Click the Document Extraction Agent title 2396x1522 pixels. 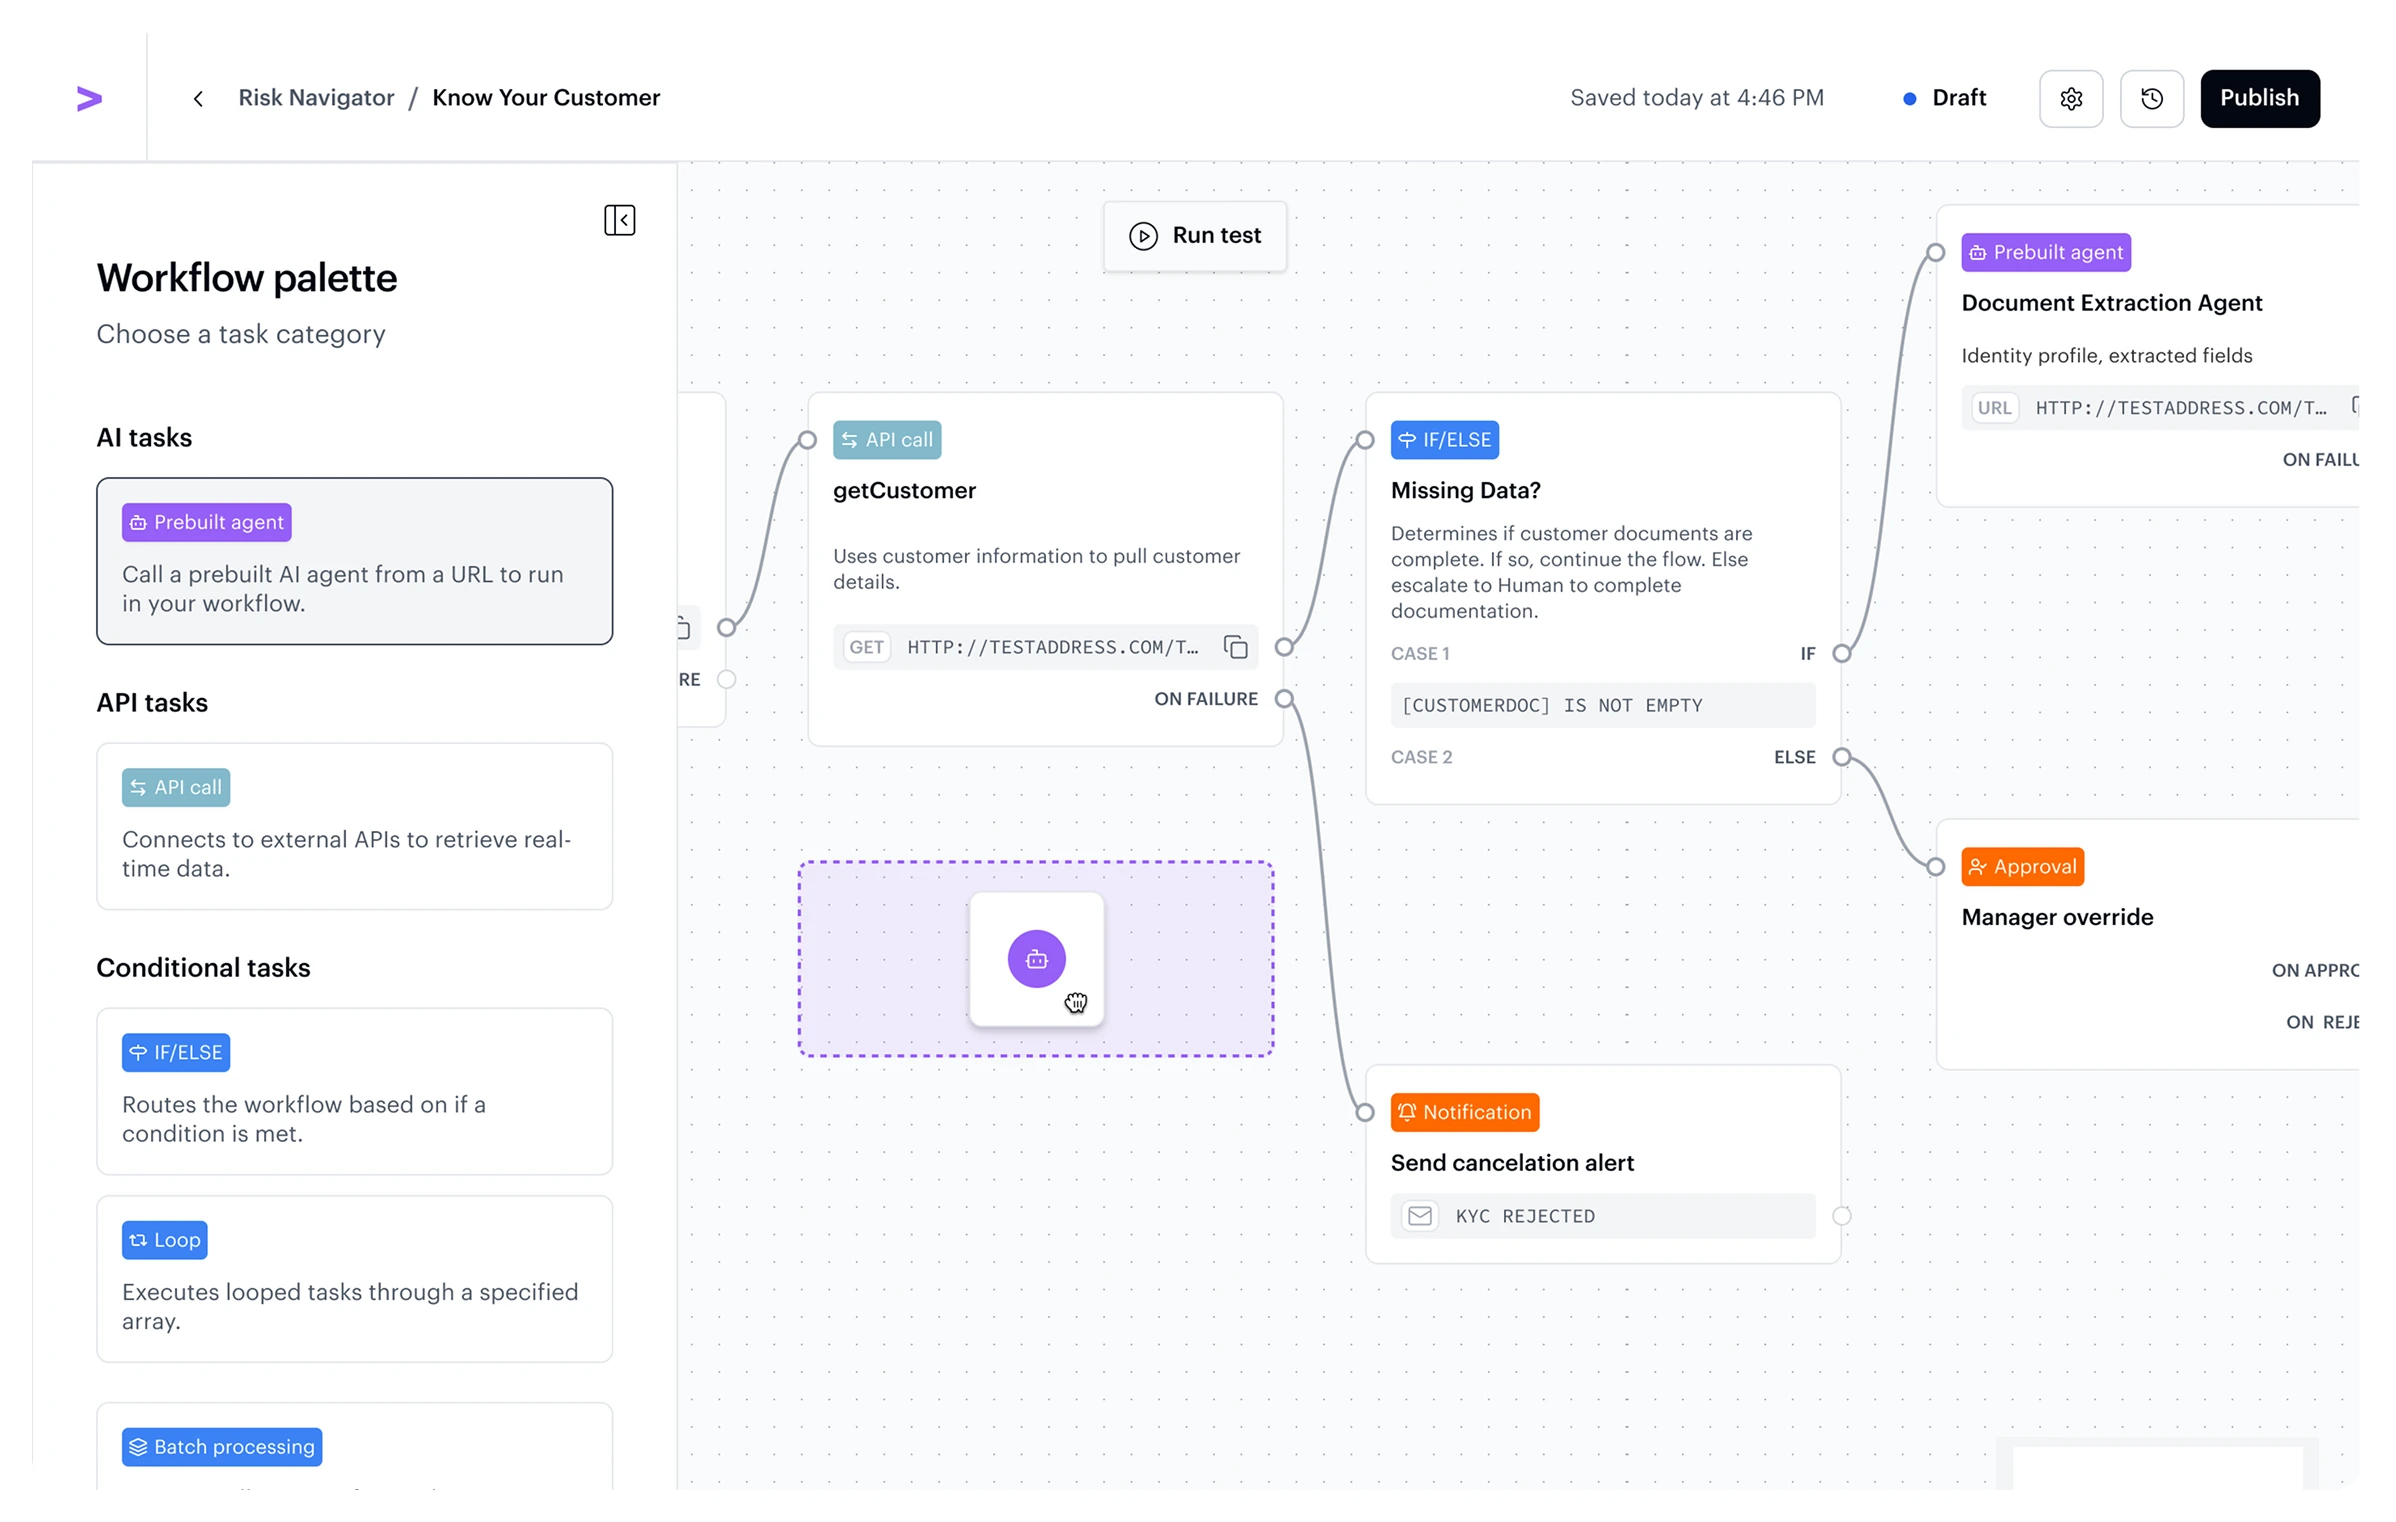(2111, 303)
